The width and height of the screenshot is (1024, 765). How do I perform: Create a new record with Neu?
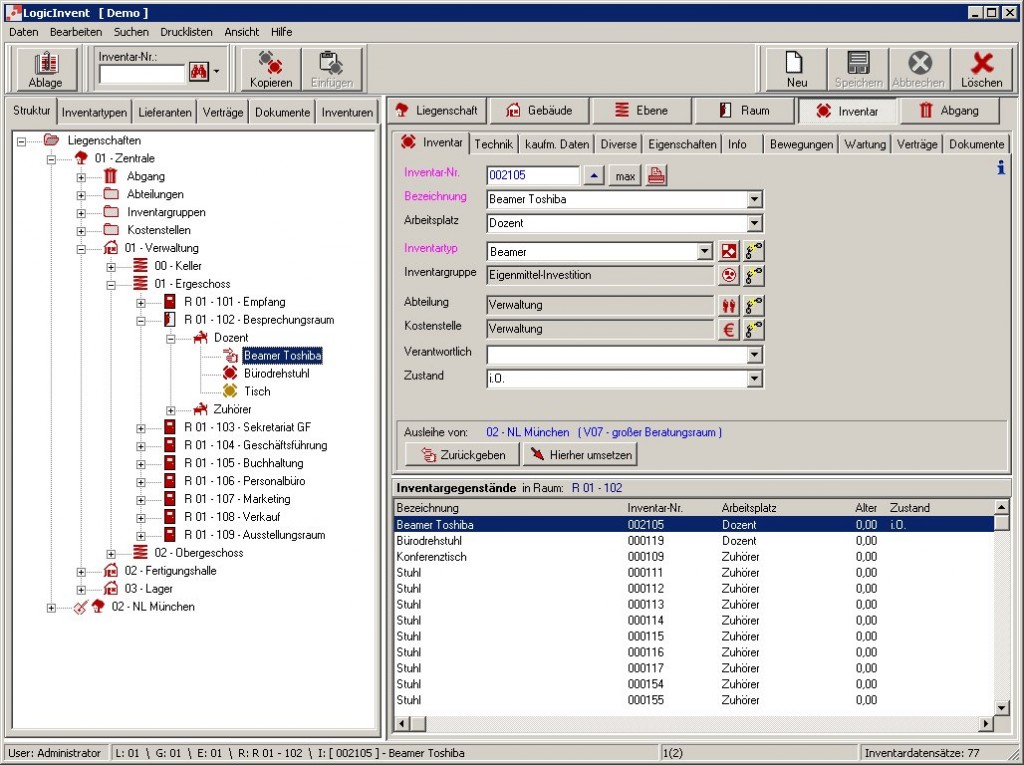797,69
